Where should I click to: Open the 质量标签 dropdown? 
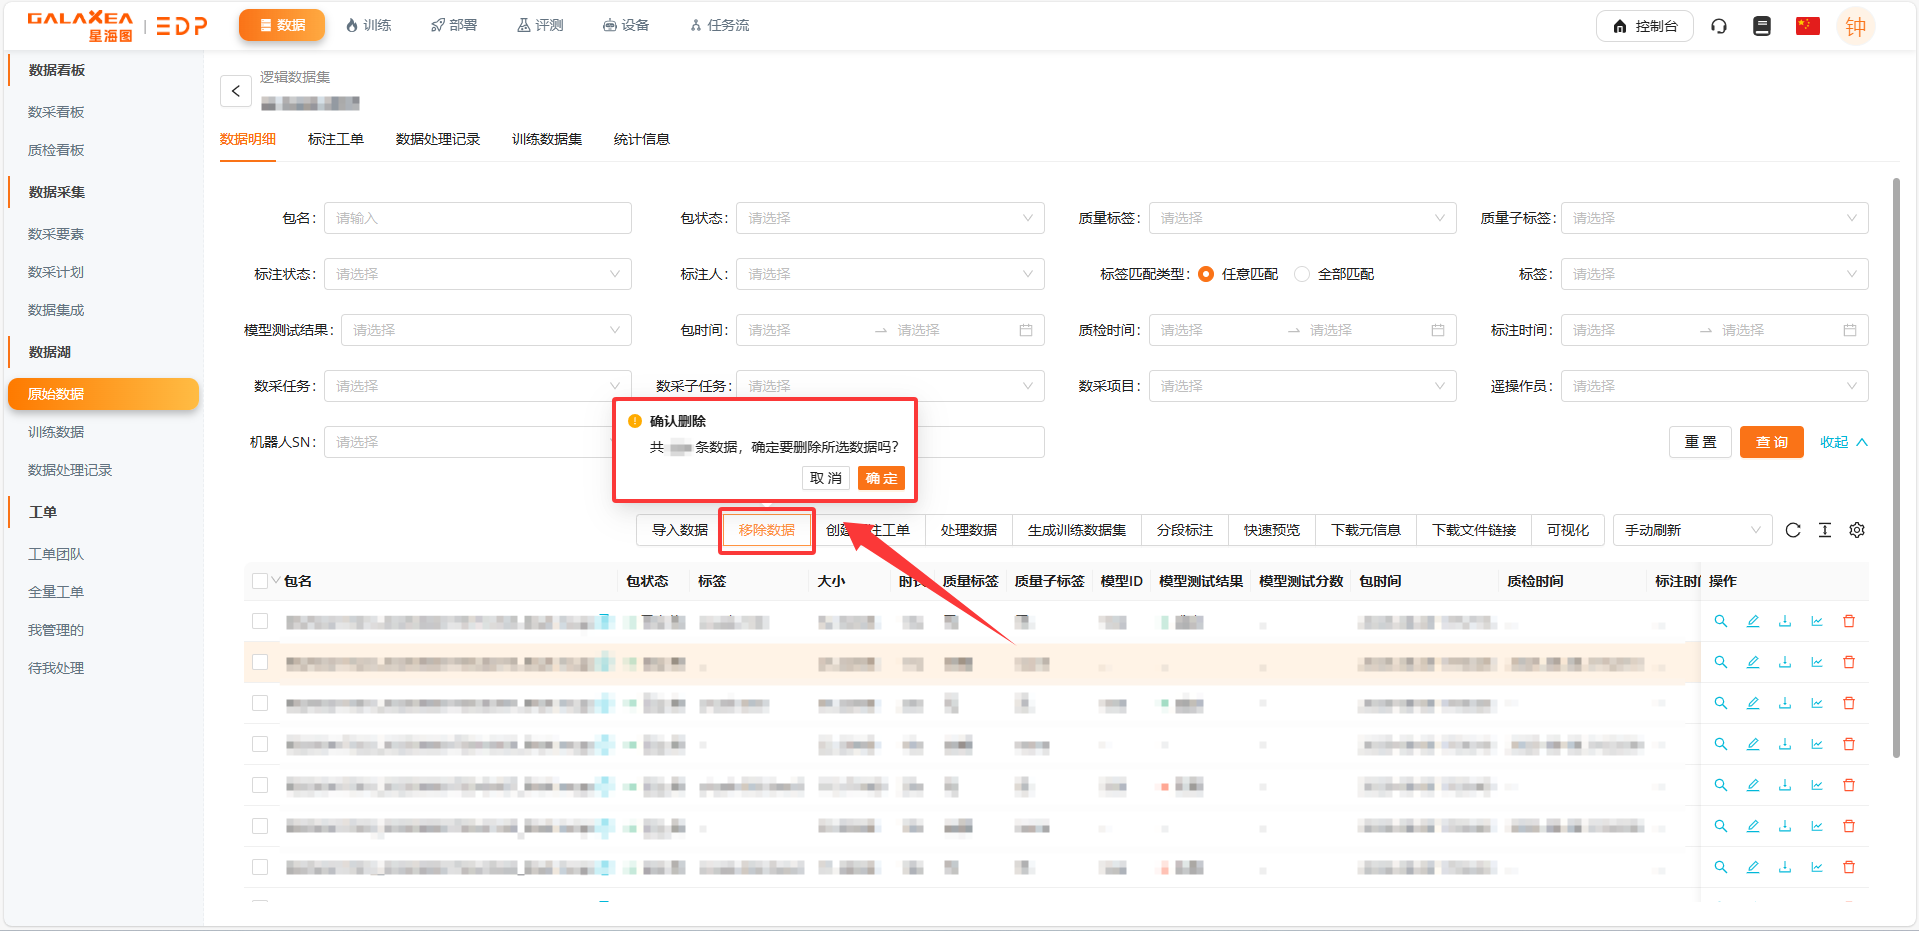point(1301,218)
